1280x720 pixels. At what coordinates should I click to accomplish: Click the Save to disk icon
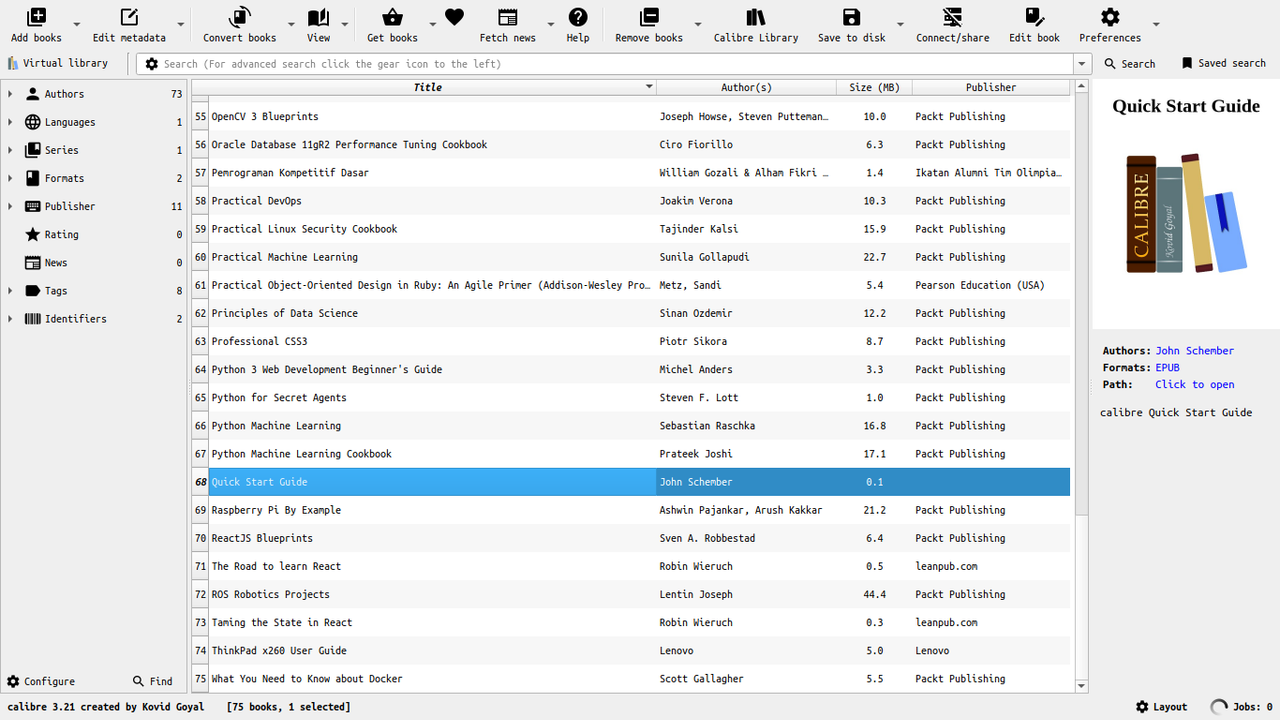click(851, 18)
